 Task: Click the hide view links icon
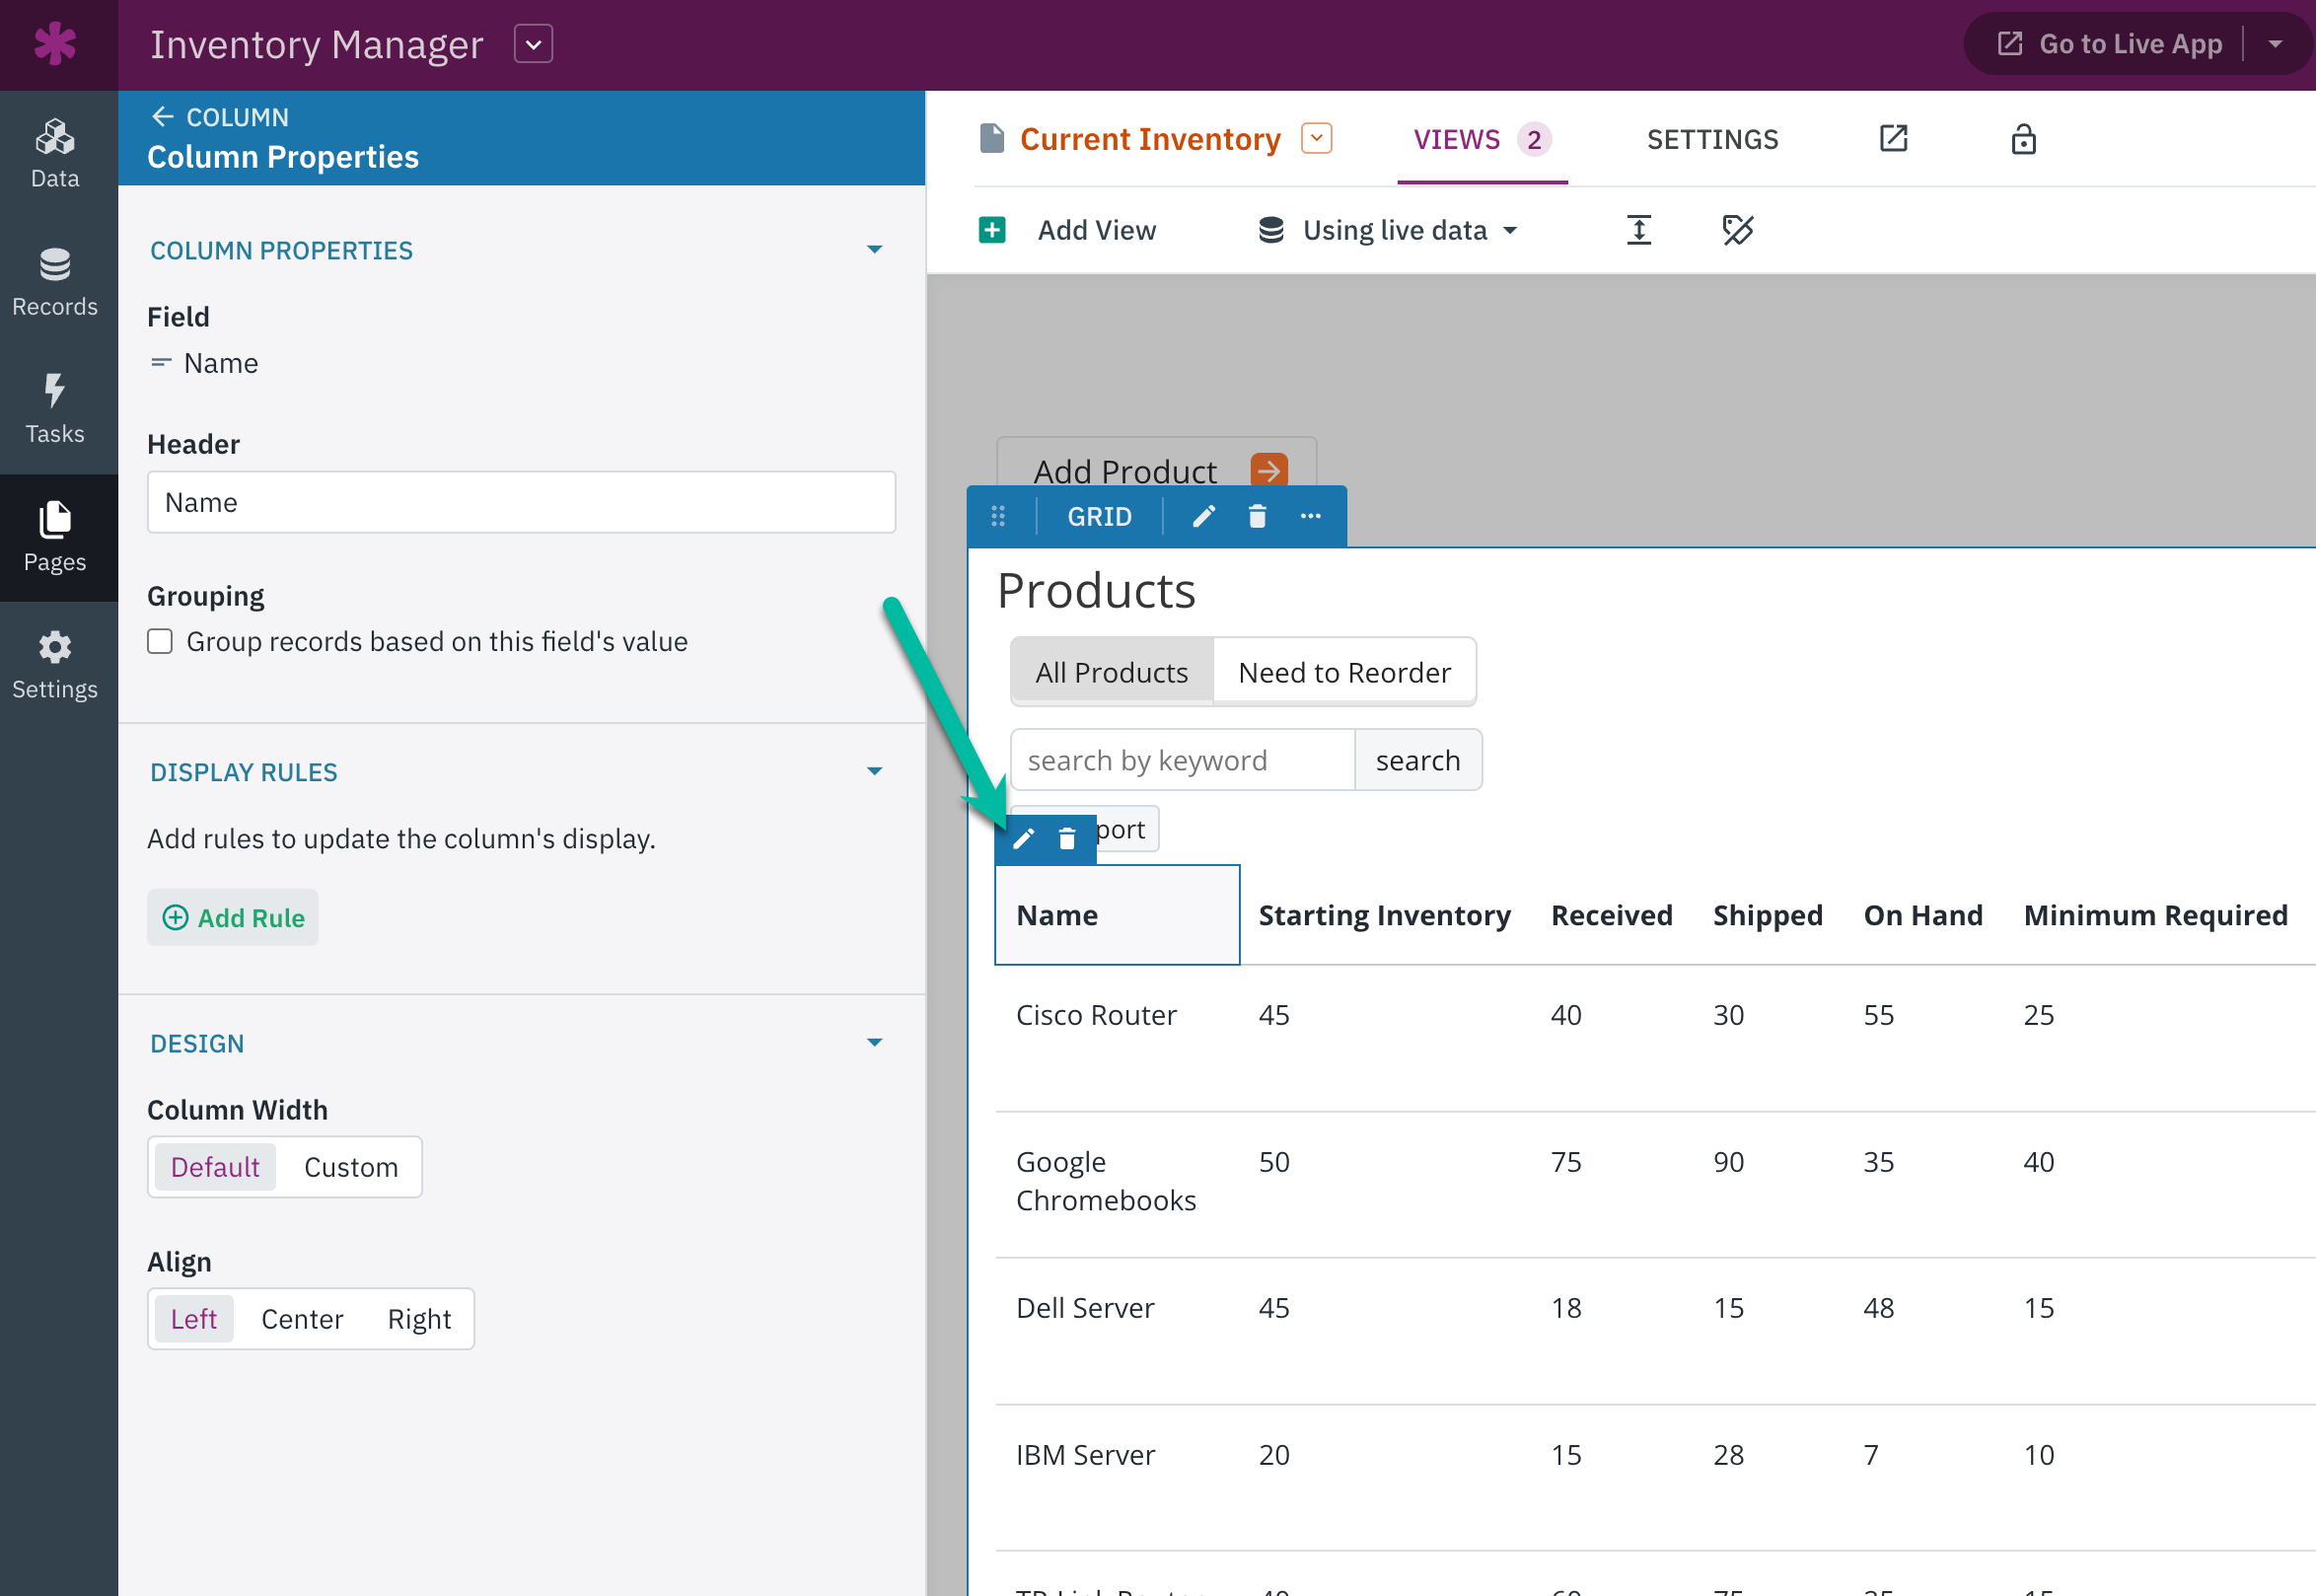coord(1737,230)
